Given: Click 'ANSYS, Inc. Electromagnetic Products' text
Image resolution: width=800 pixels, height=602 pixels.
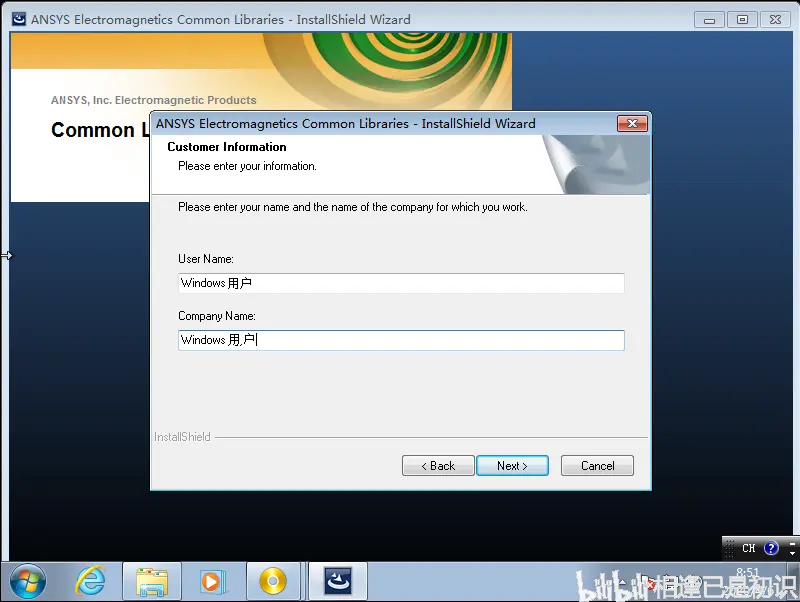Looking at the screenshot, I should pos(154,100).
